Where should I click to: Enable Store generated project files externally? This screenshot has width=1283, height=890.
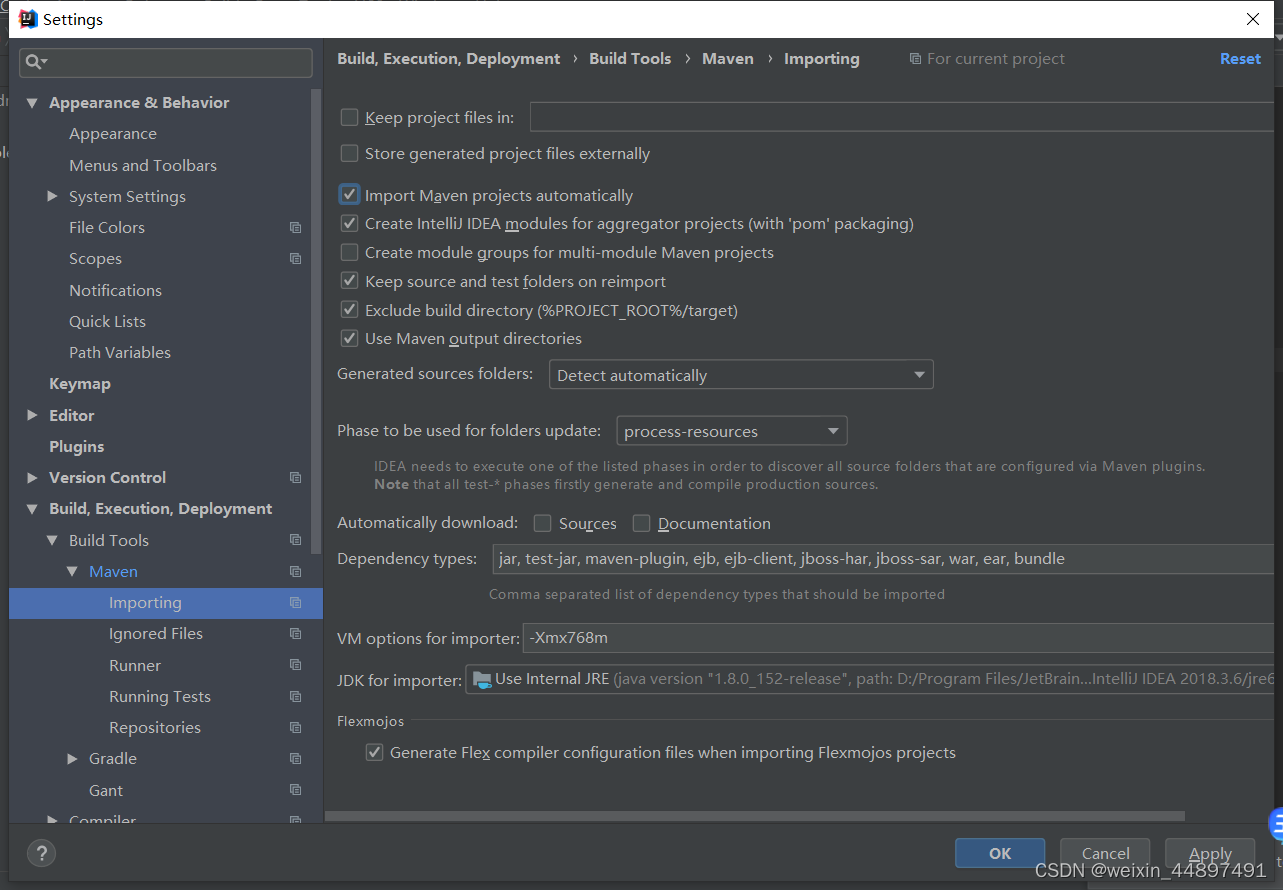tap(349, 153)
